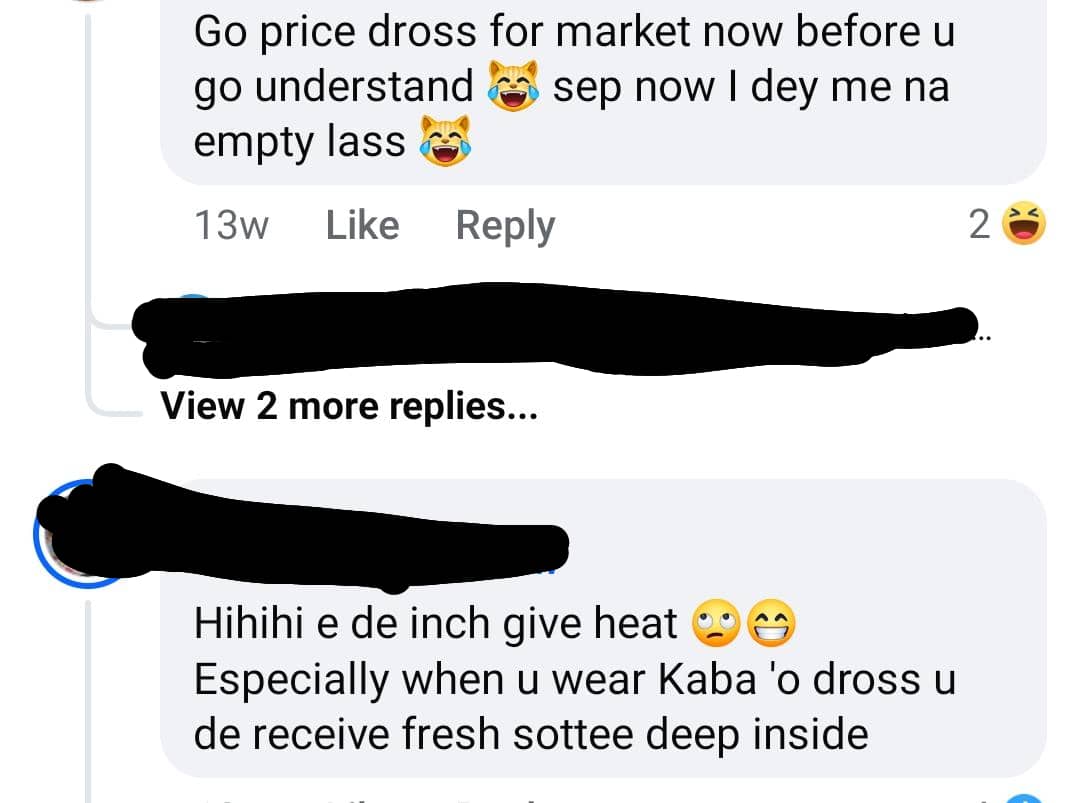Select the comment bubble "Hihihi e de inch give heat"

click(x=603, y=628)
